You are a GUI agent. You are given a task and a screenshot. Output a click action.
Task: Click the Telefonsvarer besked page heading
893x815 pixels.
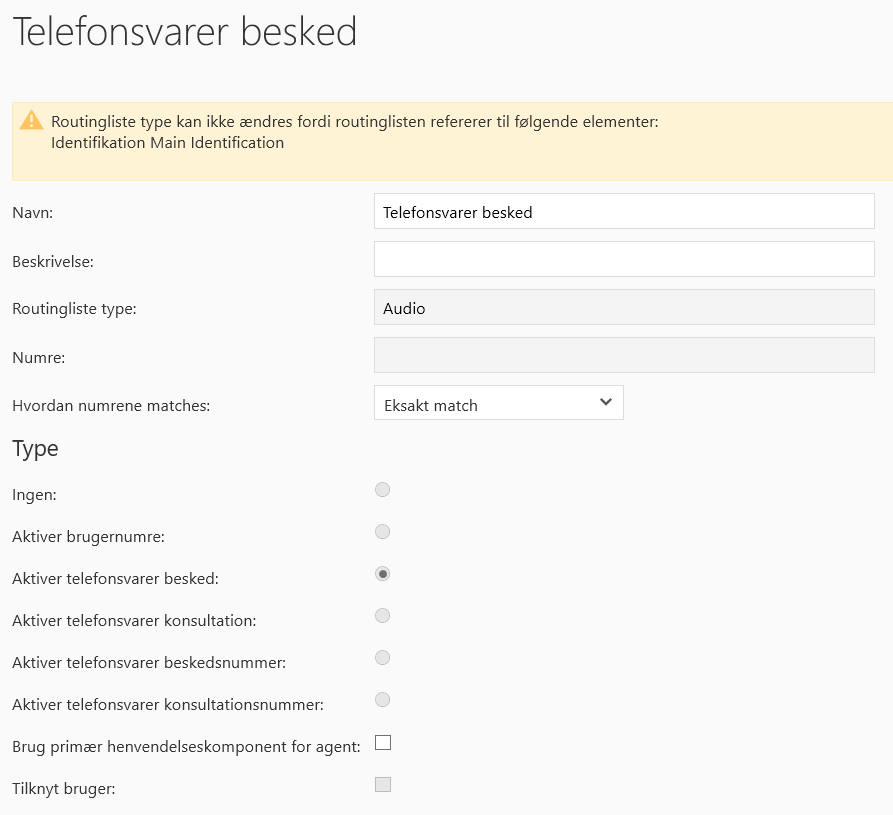click(184, 32)
